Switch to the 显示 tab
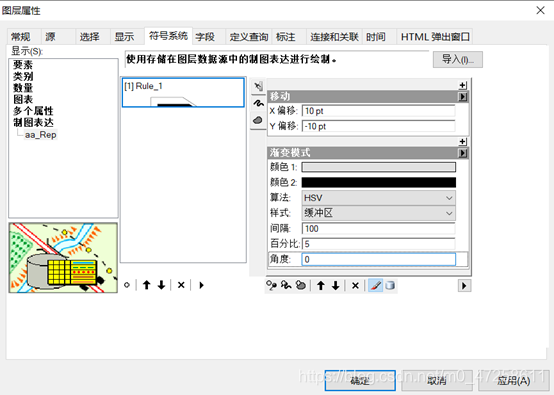Screen dimensions: 554x395 [127, 37]
